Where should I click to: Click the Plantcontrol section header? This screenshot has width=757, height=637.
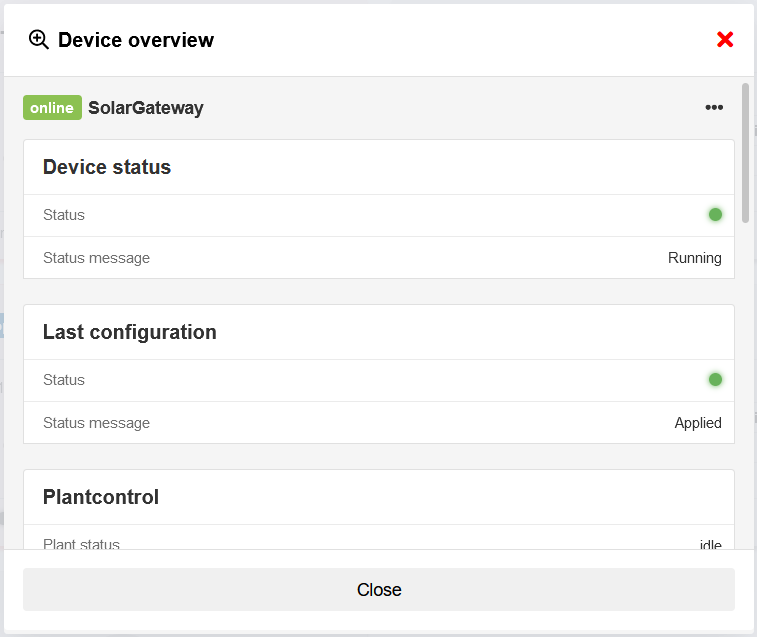pos(101,497)
